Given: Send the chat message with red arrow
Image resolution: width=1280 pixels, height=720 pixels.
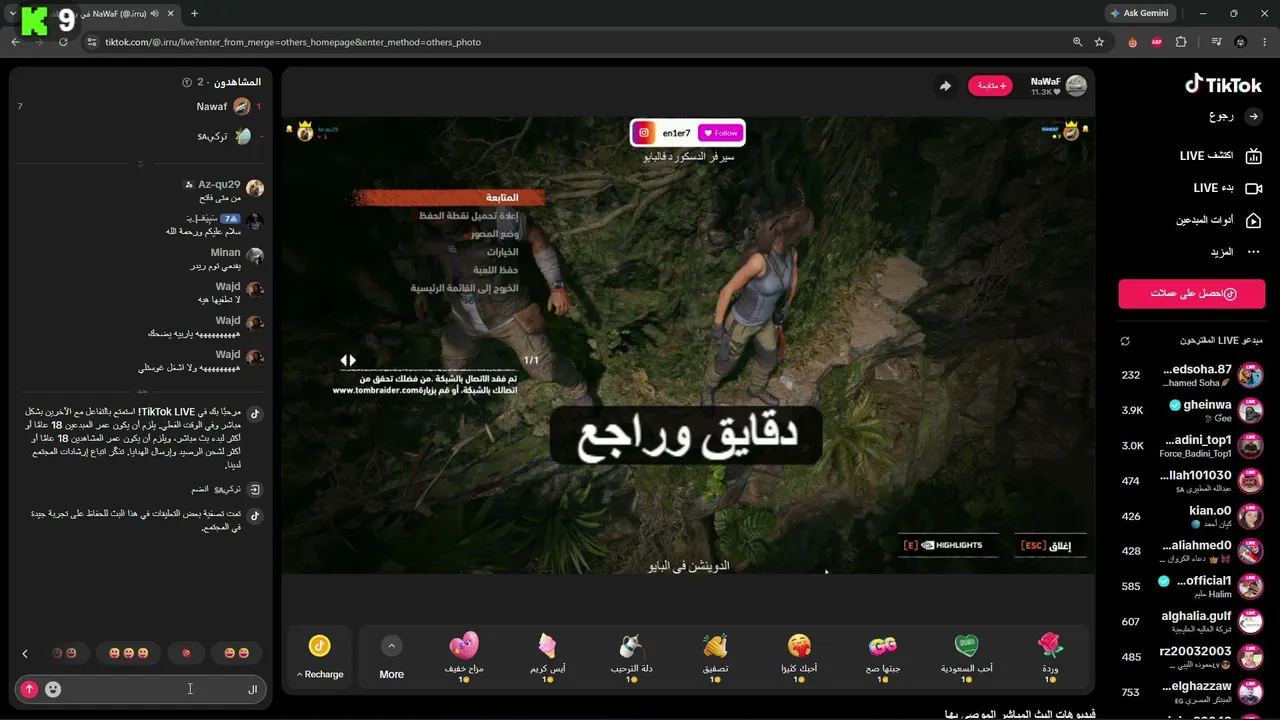Looking at the screenshot, I should pyautogui.click(x=29, y=689).
